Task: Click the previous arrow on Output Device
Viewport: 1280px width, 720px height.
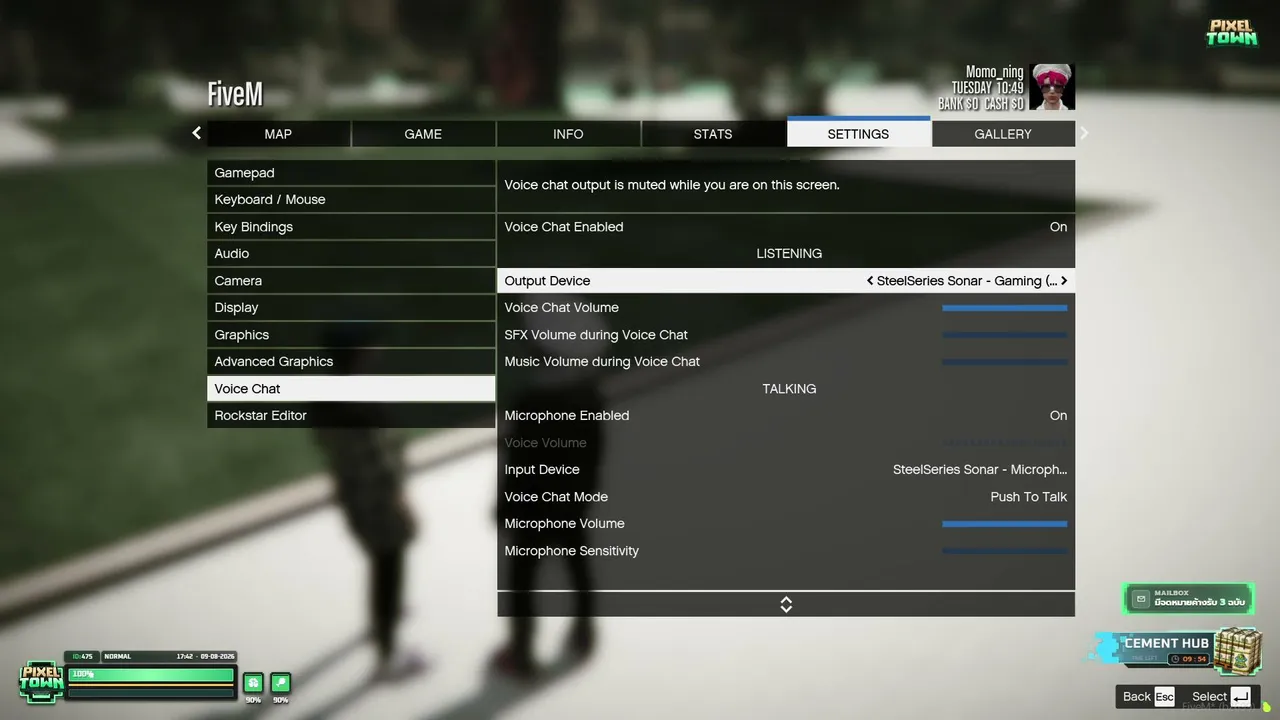Action: pyautogui.click(x=870, y=281)
